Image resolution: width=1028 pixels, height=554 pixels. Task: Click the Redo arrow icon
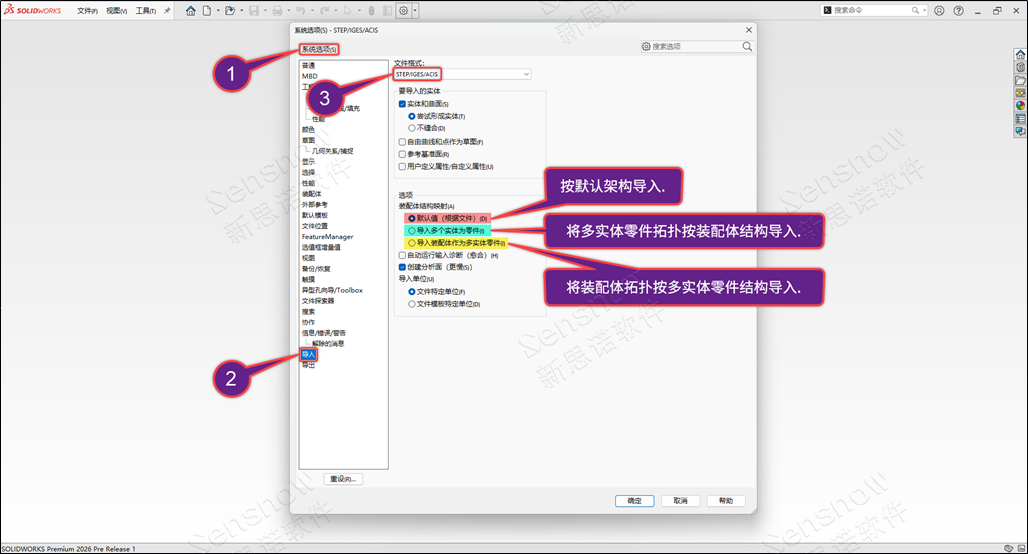(x=324, y=10)
